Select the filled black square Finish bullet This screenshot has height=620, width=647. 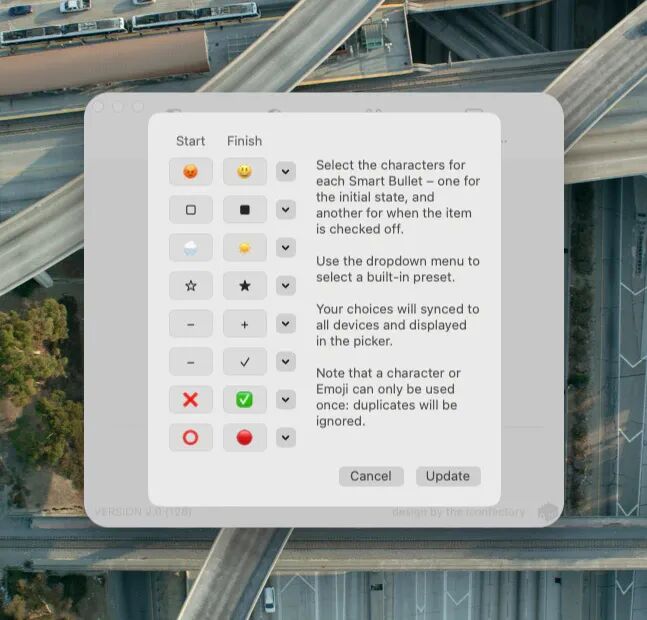pyautogui.click(x=245, y=210)
